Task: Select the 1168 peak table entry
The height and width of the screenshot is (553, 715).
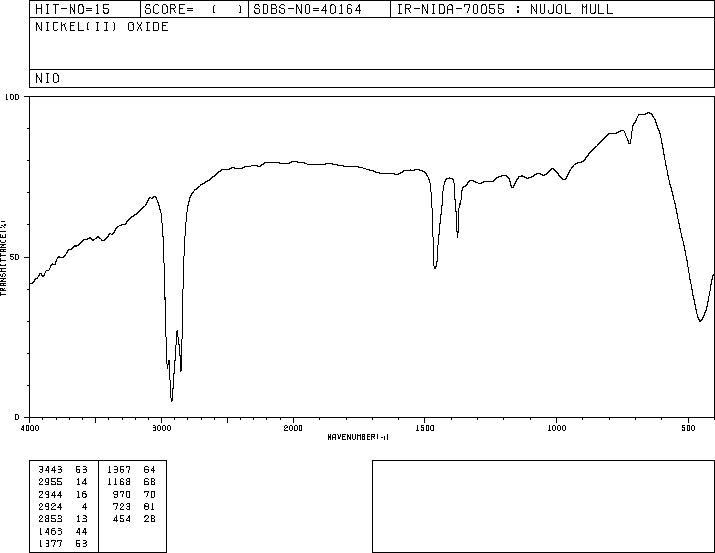Action: point(131,482)
